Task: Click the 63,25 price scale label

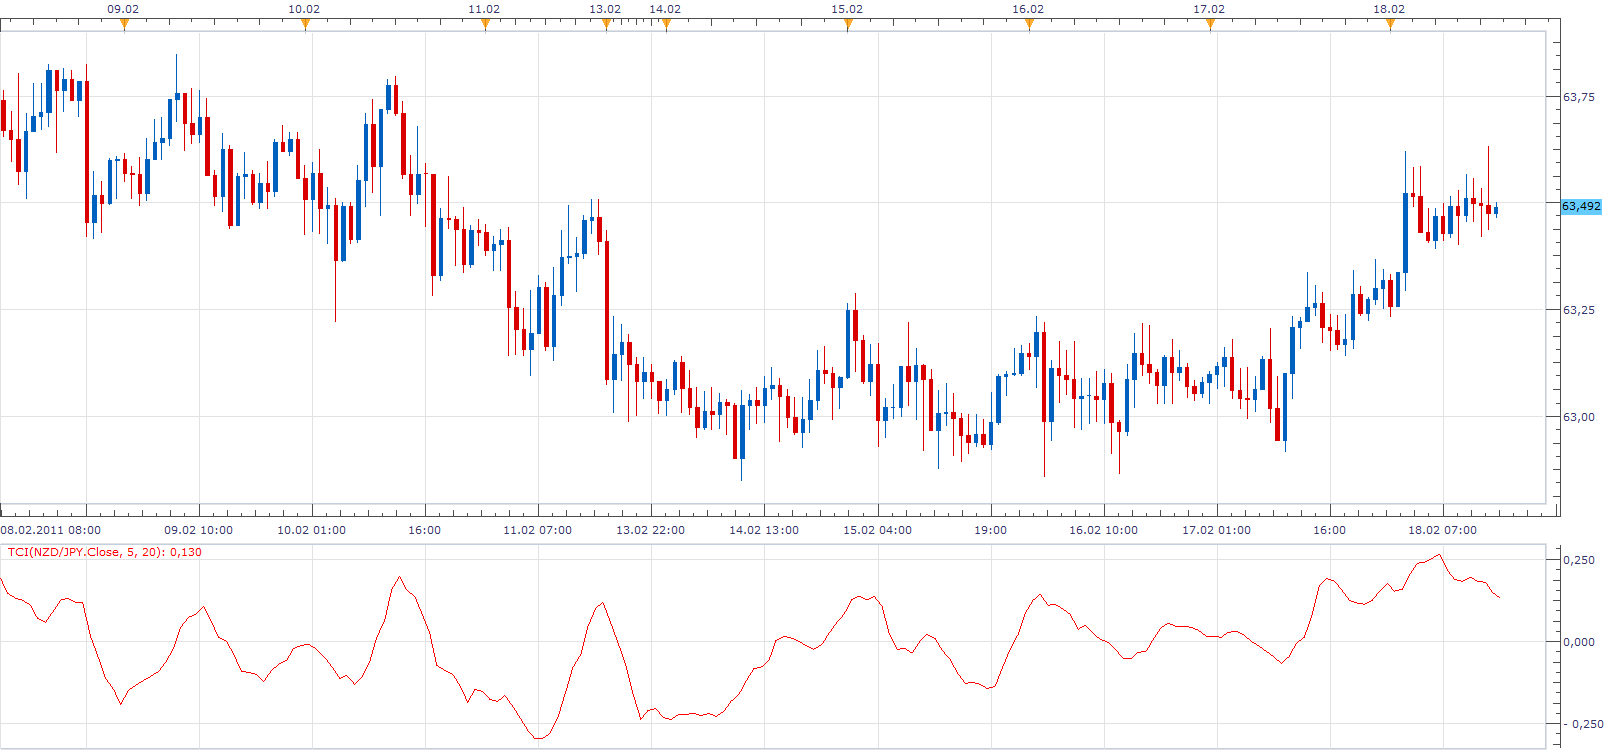Action: [x=1579, y=310]
